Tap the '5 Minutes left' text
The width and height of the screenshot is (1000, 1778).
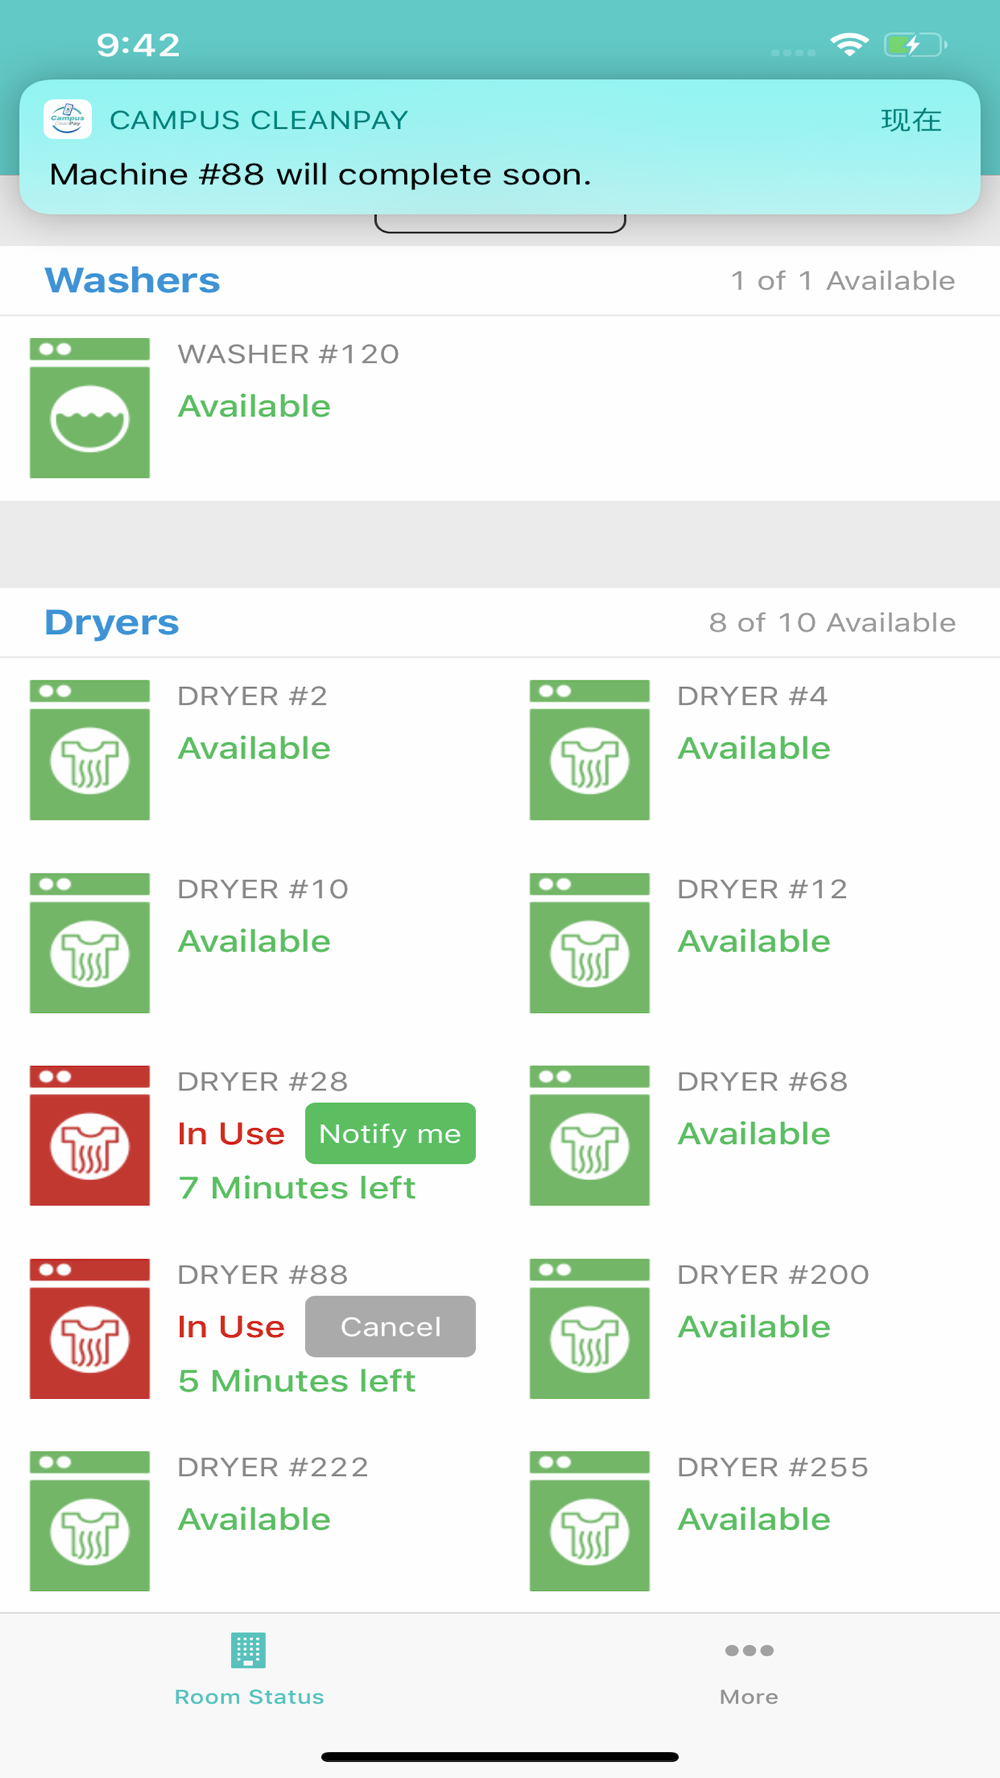[x=297, y=1381]
